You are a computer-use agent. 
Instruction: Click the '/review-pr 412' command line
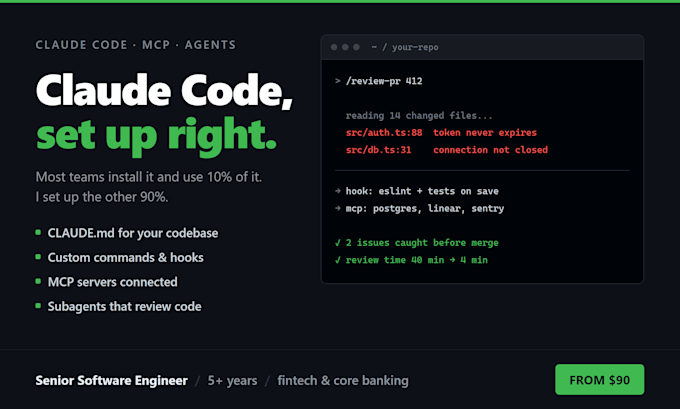coord(384,81)
